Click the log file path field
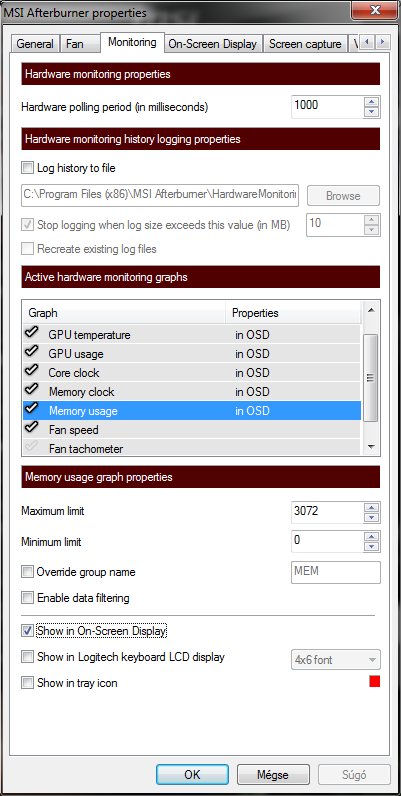 tap(160, 195)
